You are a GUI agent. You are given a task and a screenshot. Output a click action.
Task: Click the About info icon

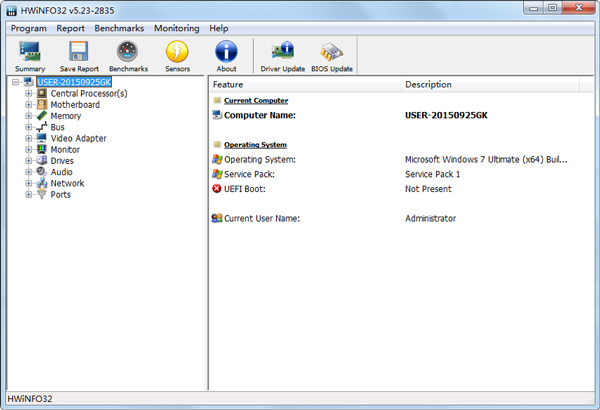[226, 51]
